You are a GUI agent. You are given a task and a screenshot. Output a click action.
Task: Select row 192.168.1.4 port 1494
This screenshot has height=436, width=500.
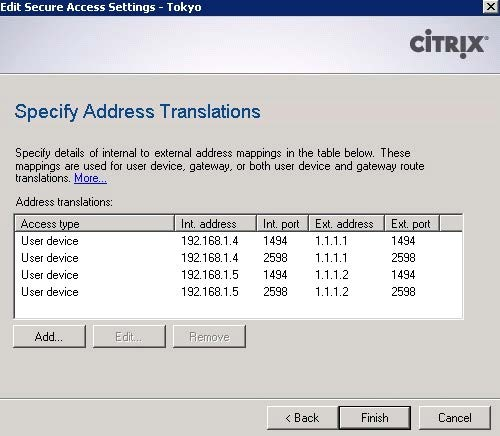[238, 241]
